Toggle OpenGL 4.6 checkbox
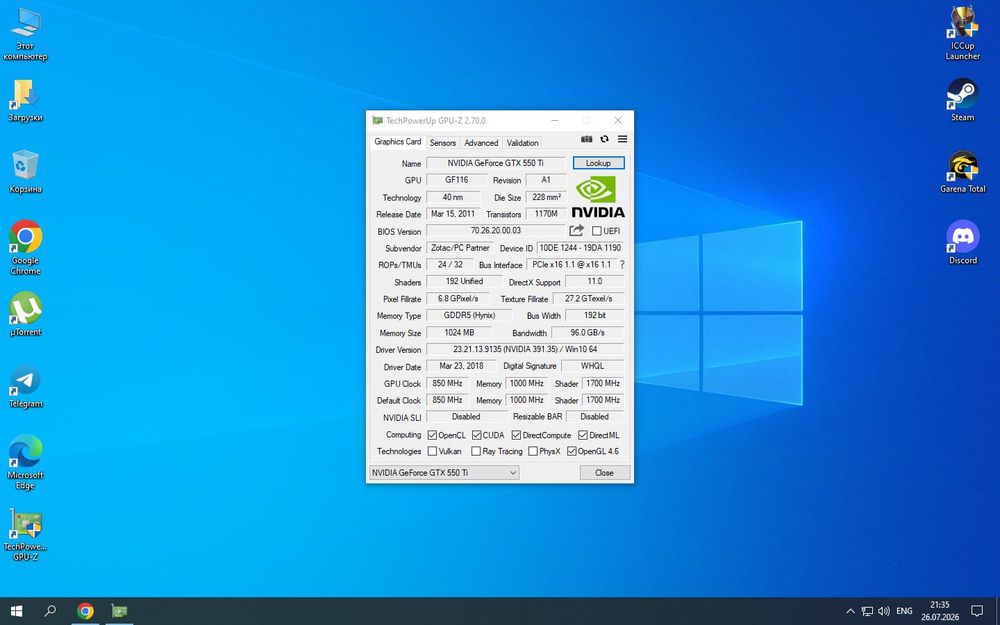The width and height of the screenshot is (1000, 625). click(x=572, y=451)
